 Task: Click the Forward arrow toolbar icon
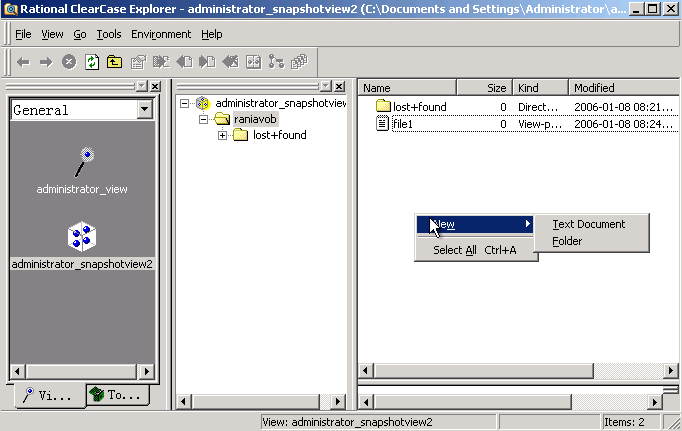pos(46,62)
